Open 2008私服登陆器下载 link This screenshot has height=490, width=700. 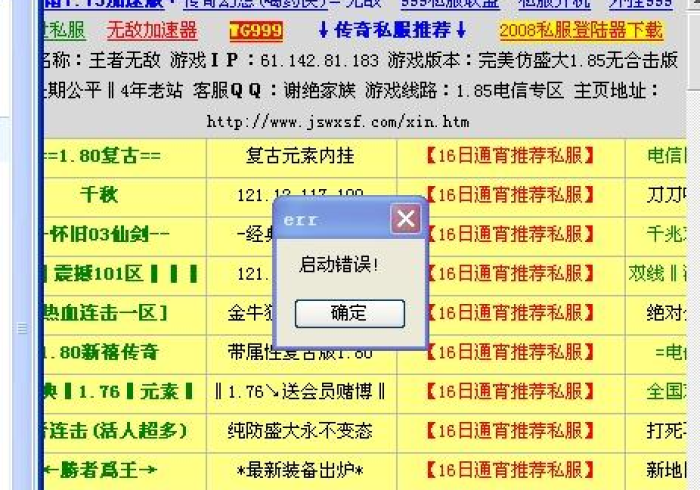click(x=581, y=30)
